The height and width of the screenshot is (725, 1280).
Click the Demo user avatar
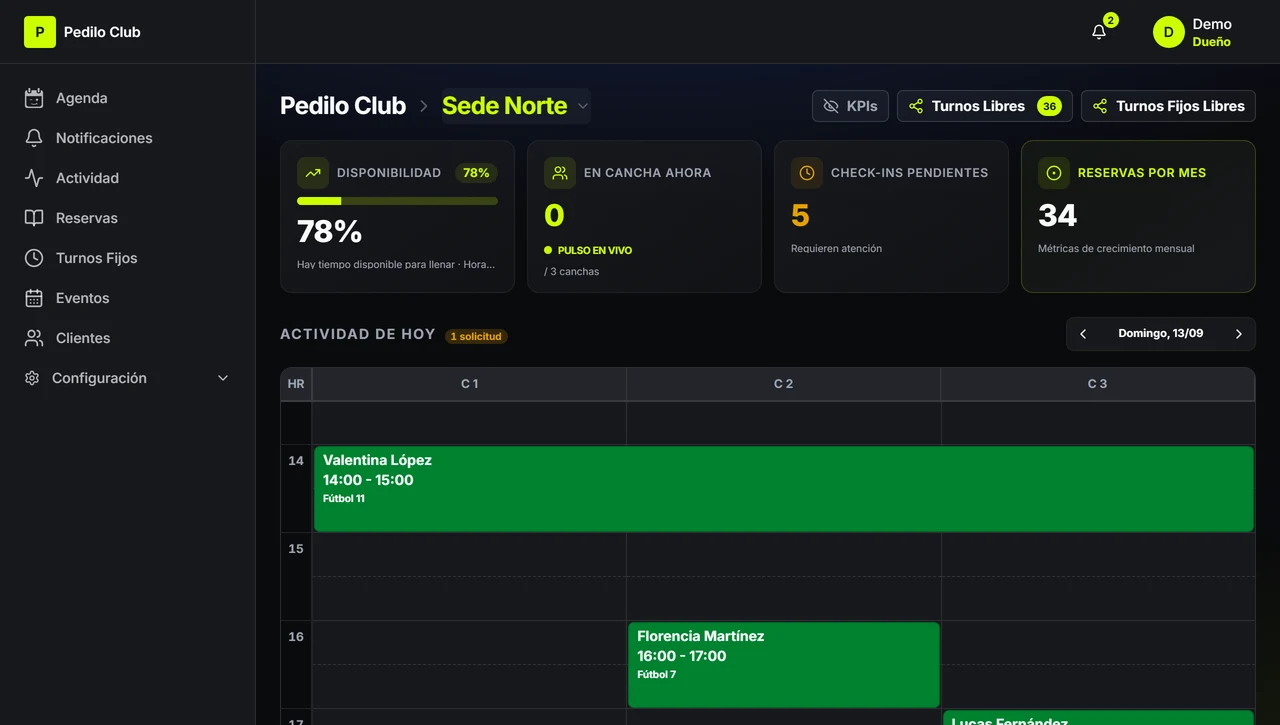point(1168,32)
